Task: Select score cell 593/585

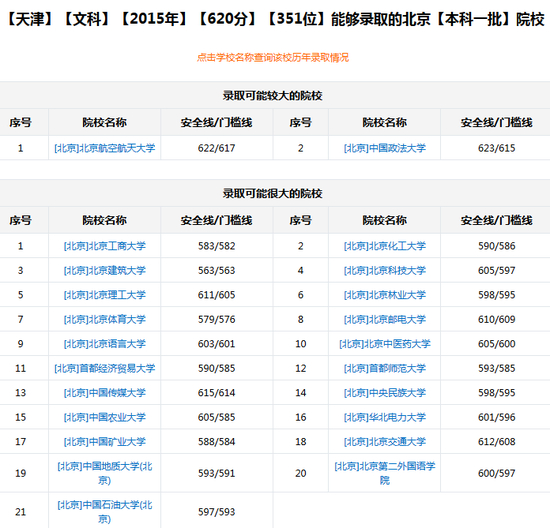Action: (496, 368)
